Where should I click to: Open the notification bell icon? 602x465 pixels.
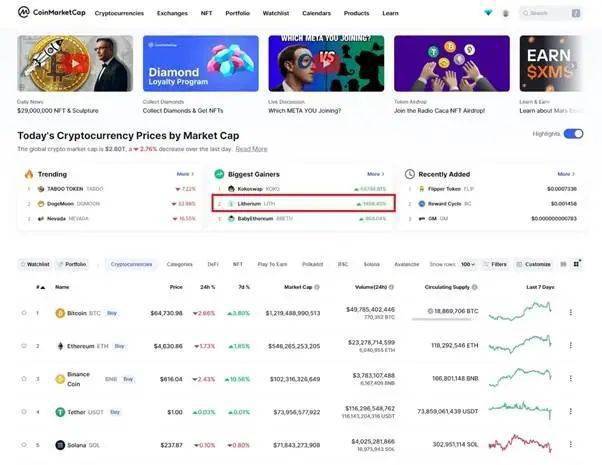[x=506, y=13]
